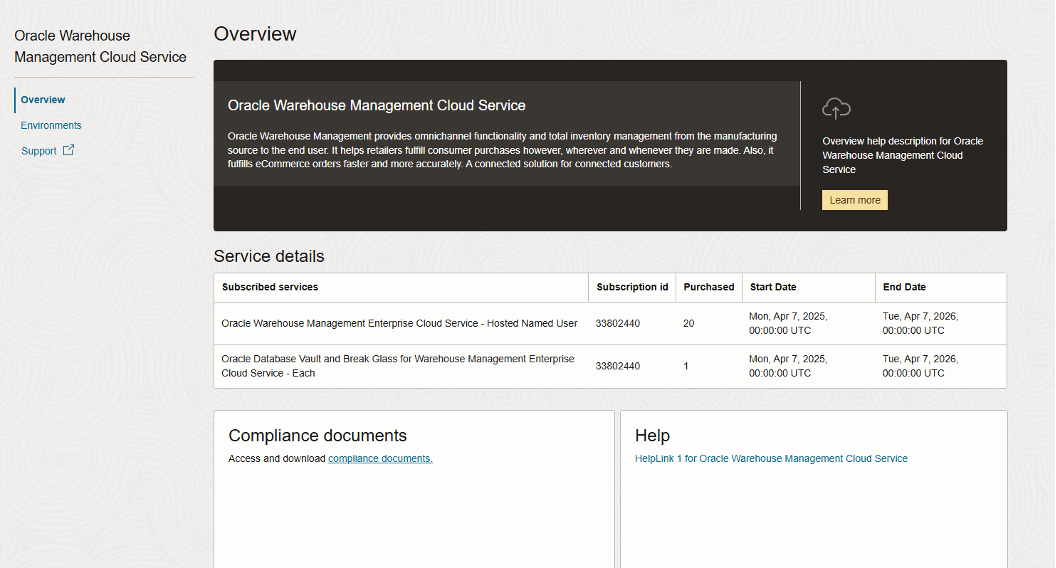
Task: Click the Overview page heading
Action: click(x=255, y=34)
